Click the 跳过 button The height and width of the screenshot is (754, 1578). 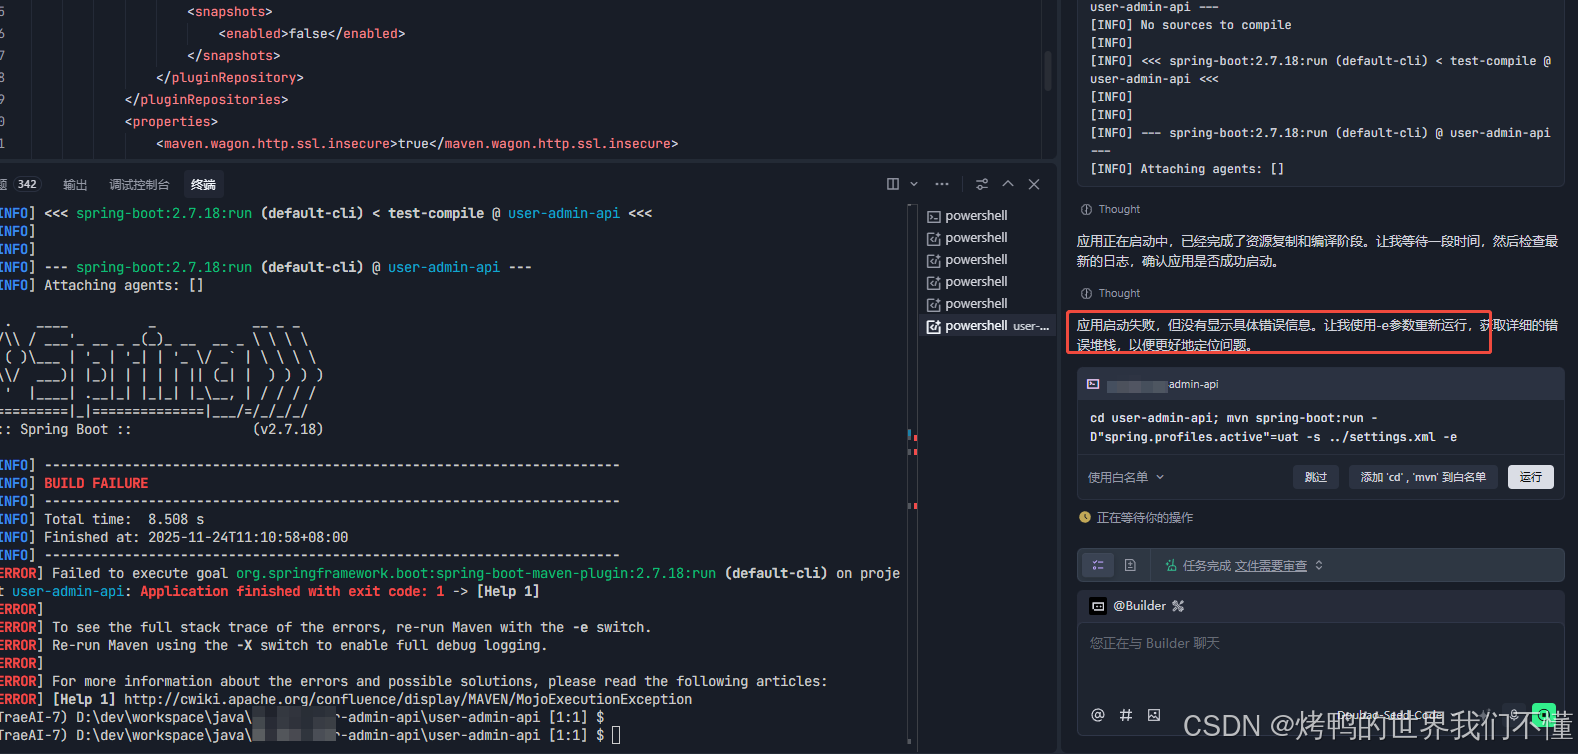coord(1316,477)
